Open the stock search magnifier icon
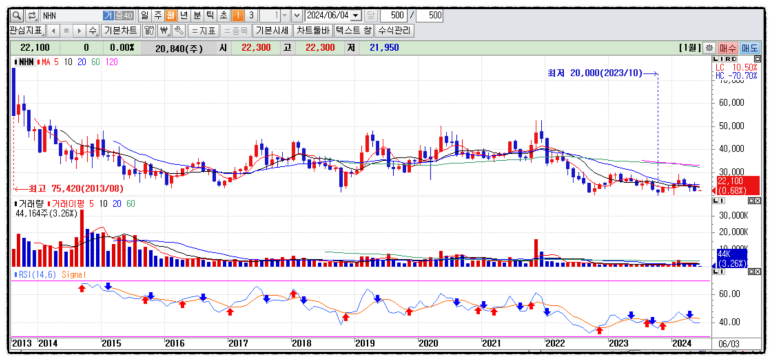Screen dimensions: 773x361 [17, 16]
